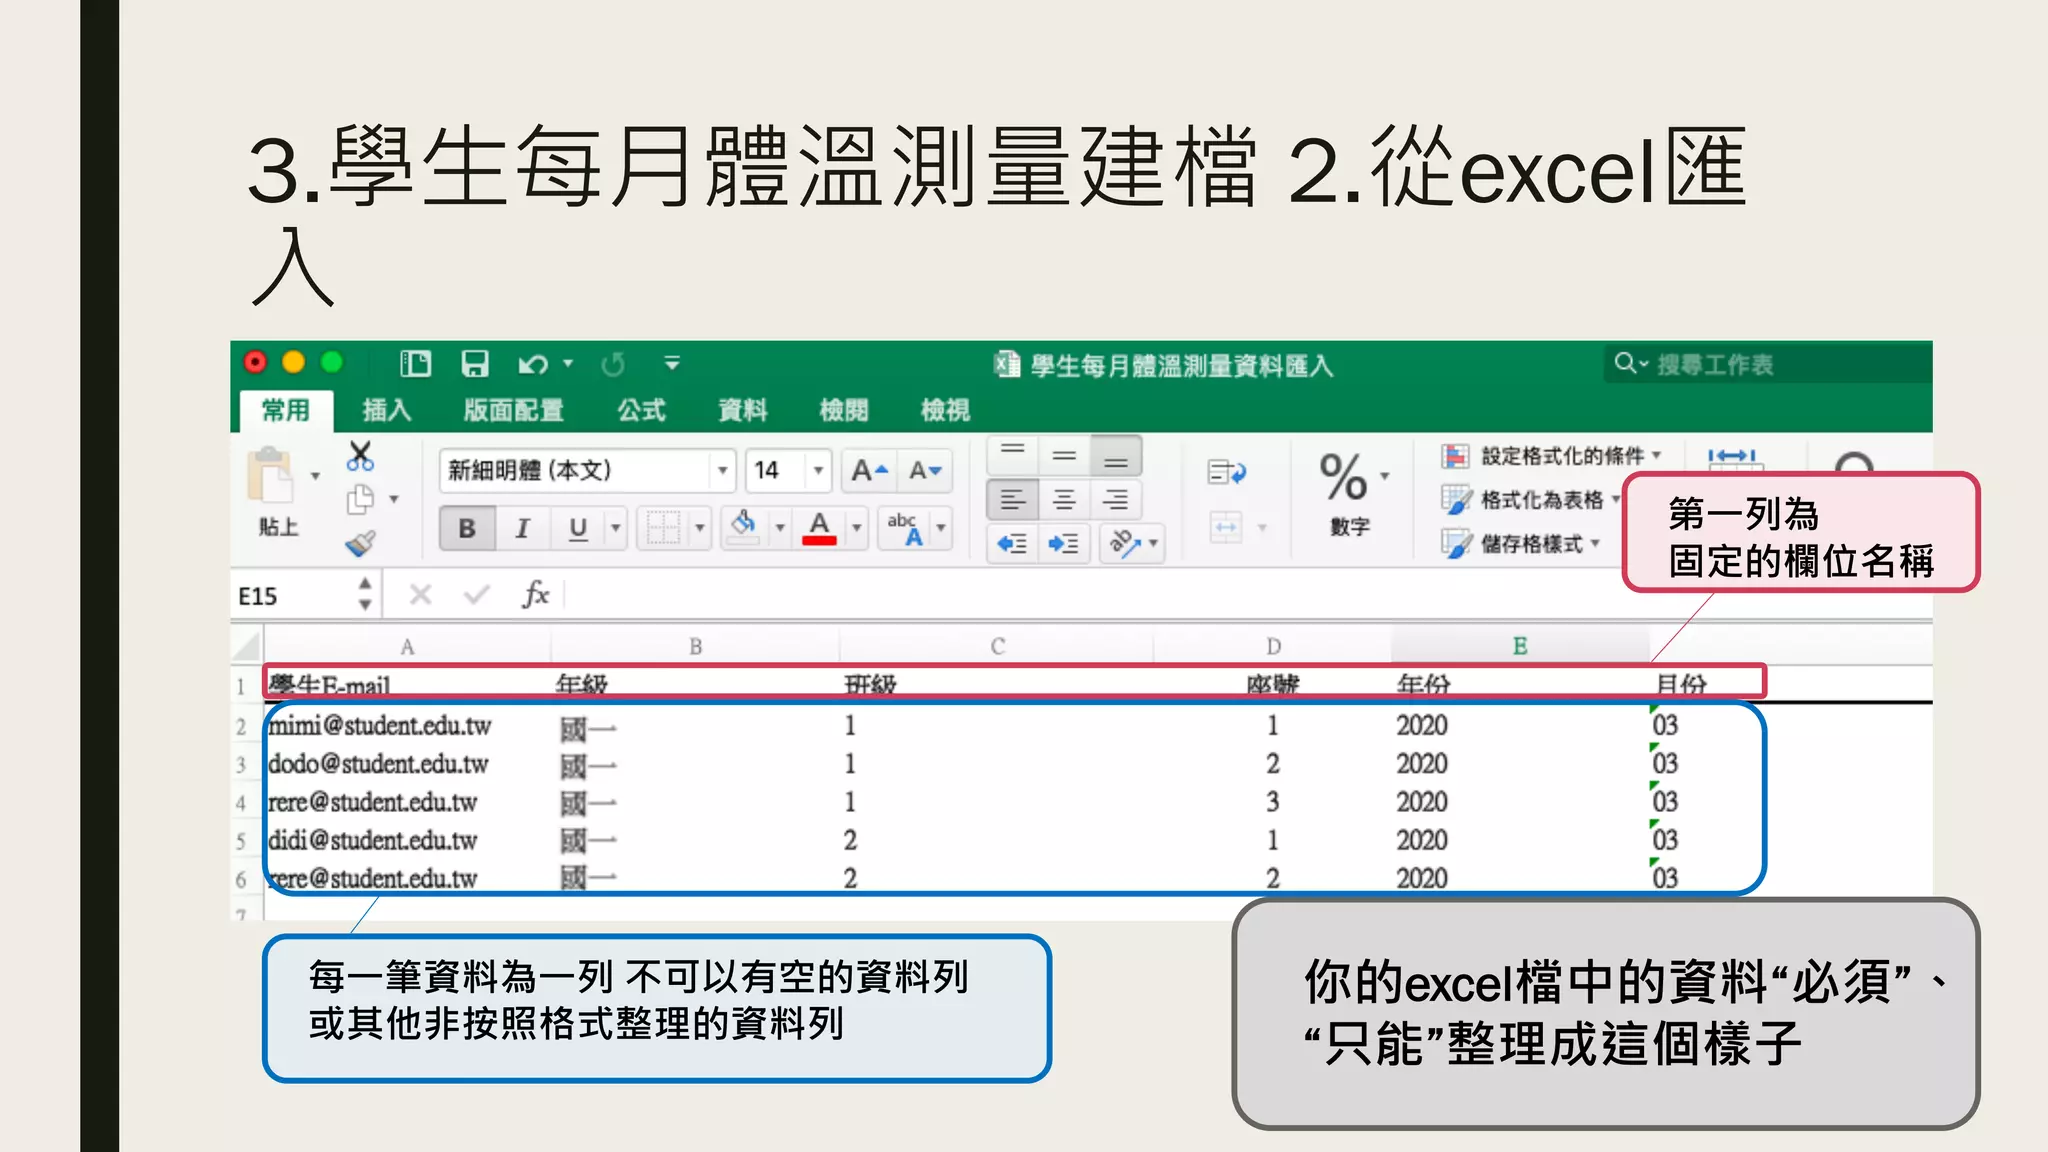The image size is (2048, 1152).
Task: Expand the quick access toolbar customize arrow
Action: [x=672, y=363]
